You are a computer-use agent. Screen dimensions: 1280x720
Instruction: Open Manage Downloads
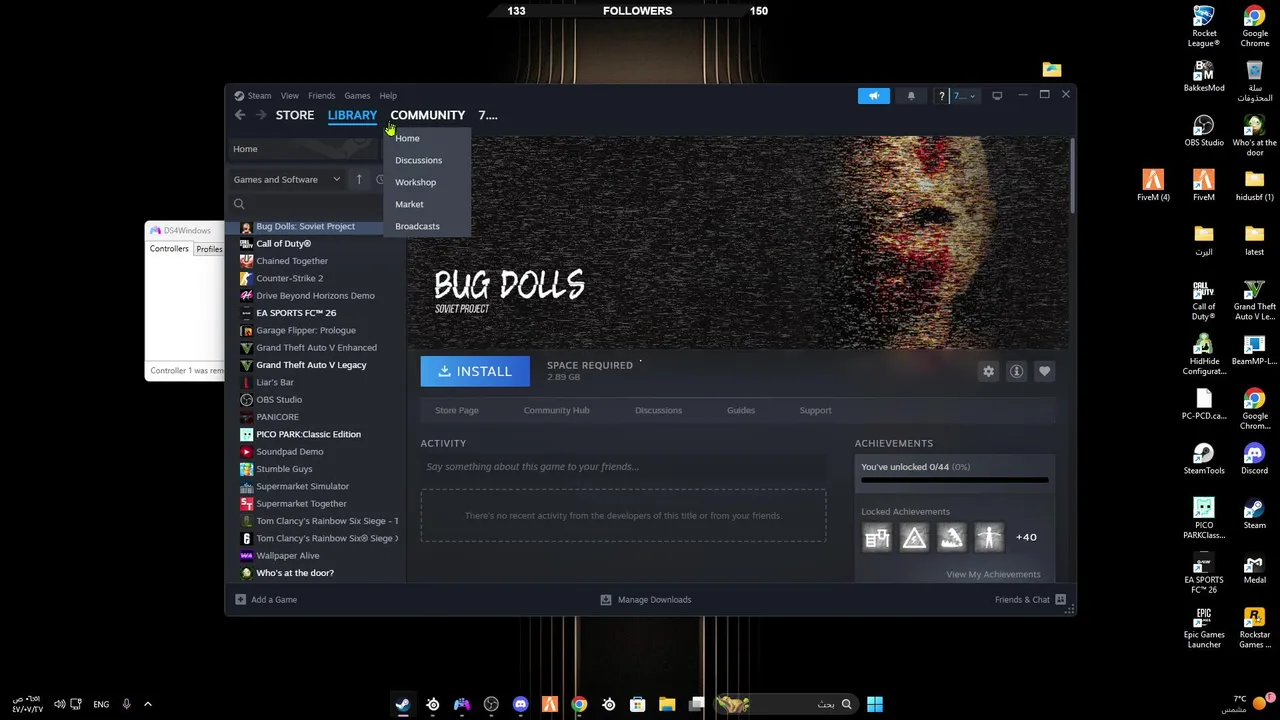[x=645, y=600]
